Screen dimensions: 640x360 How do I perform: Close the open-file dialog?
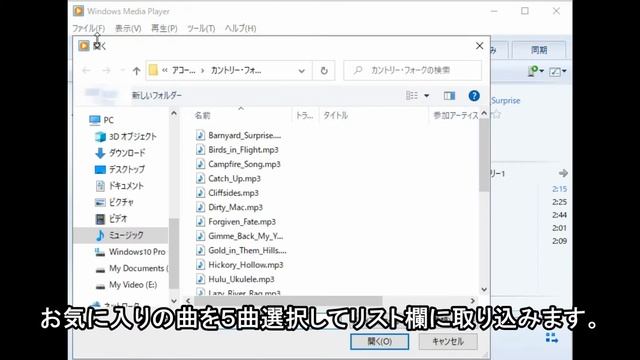coord(480,46)
